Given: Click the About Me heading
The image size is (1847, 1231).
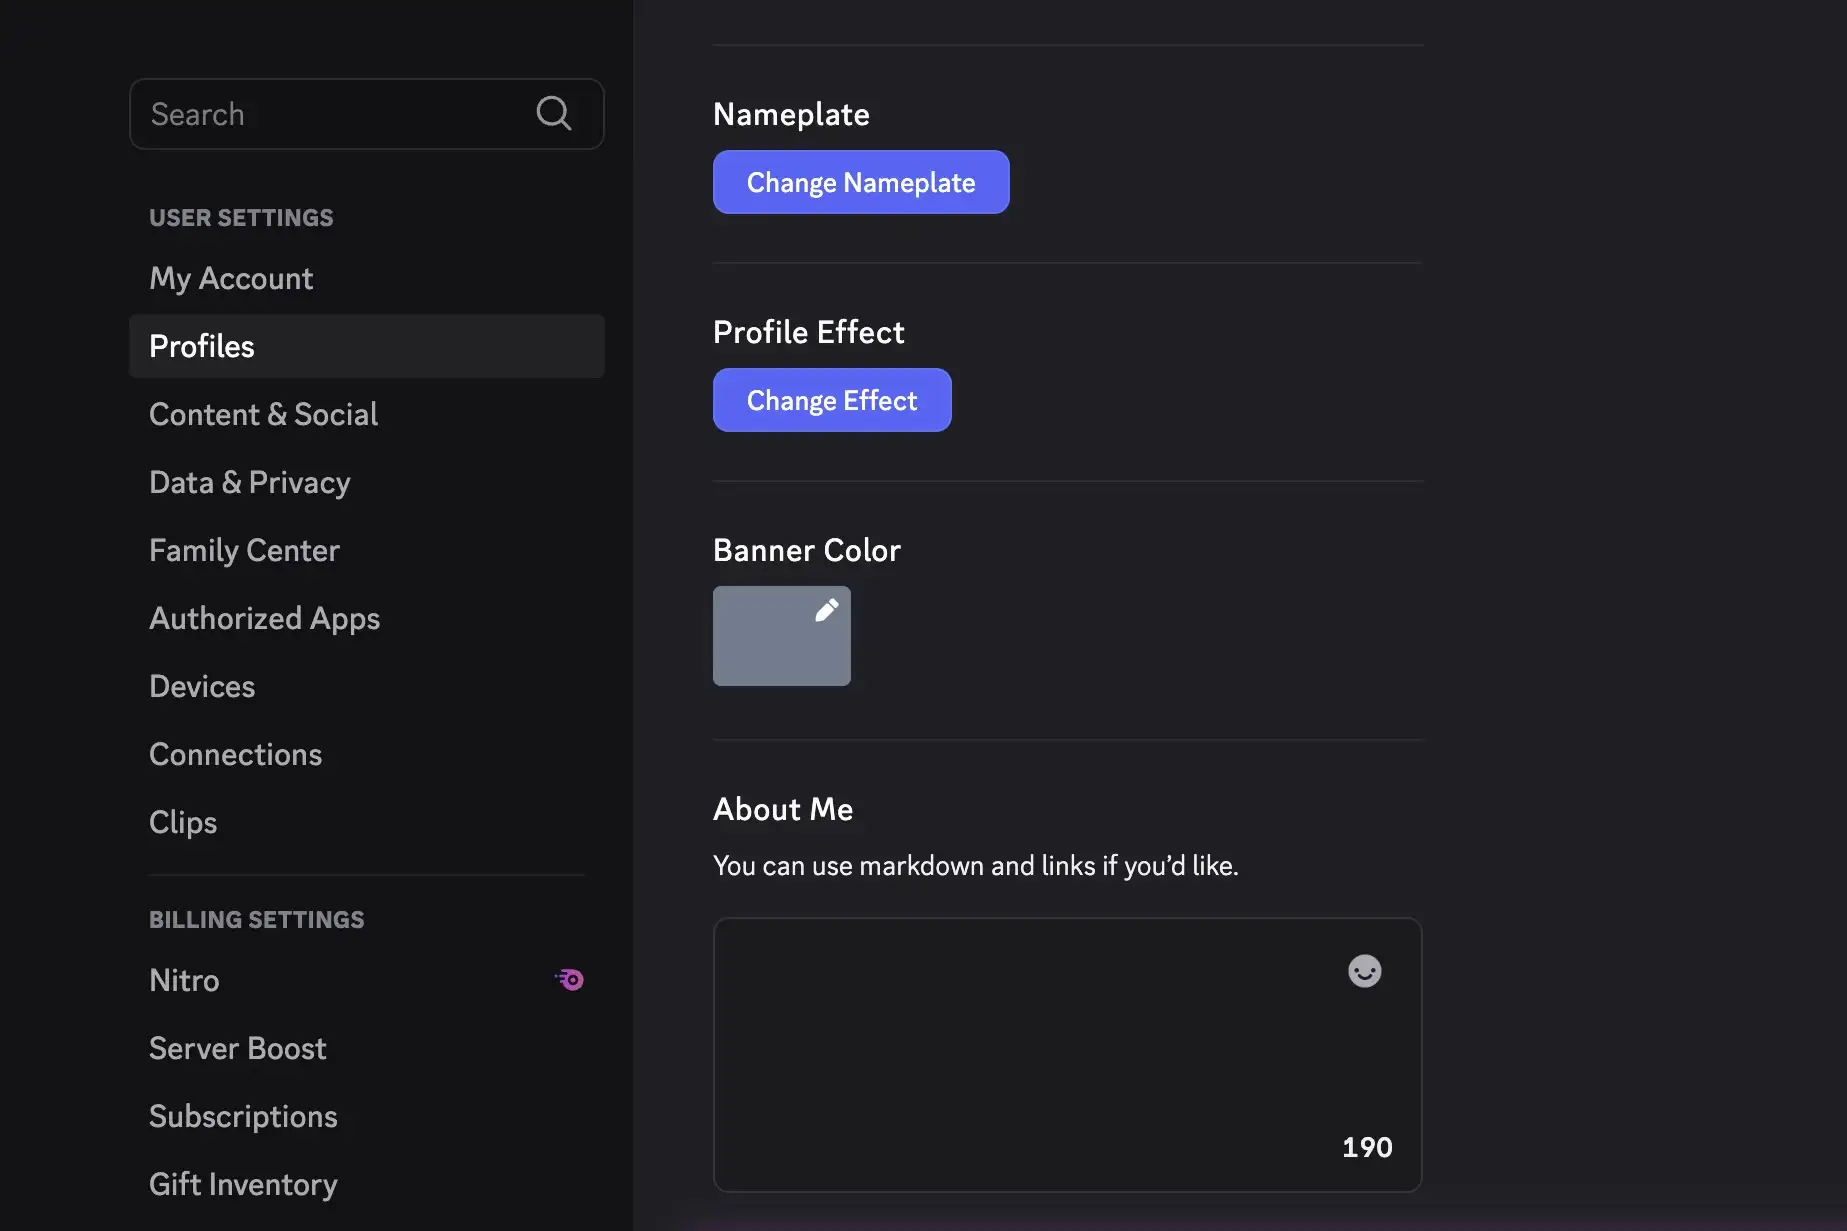Looking at the screenshot, I should click(x=783, y=809).
